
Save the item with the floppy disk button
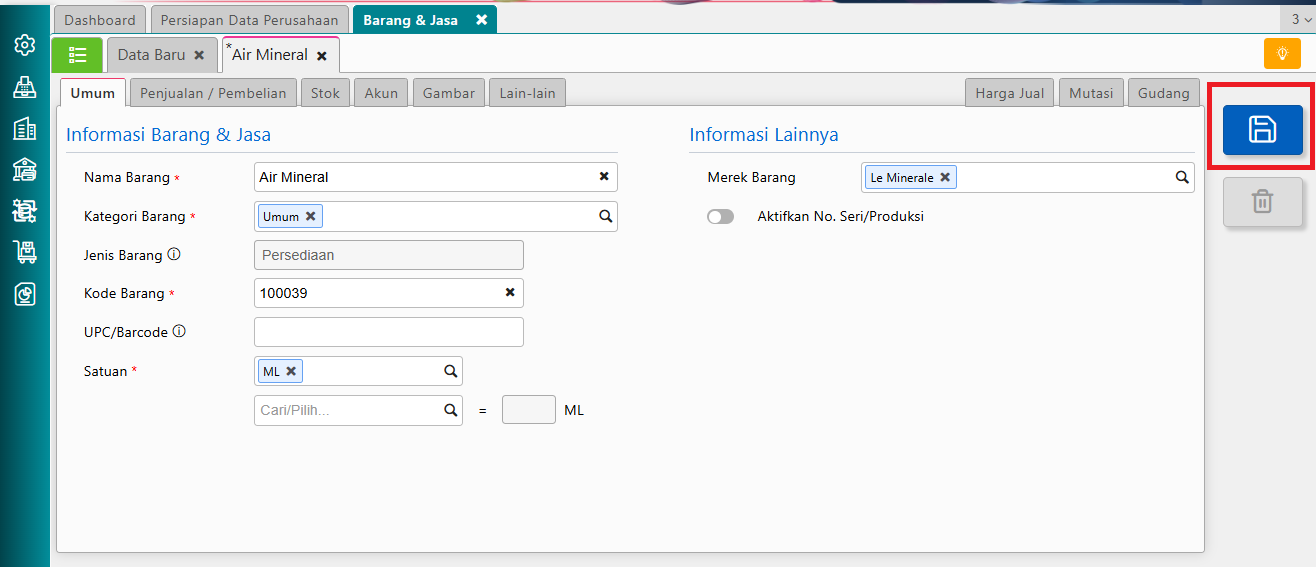pos(1262,129)
